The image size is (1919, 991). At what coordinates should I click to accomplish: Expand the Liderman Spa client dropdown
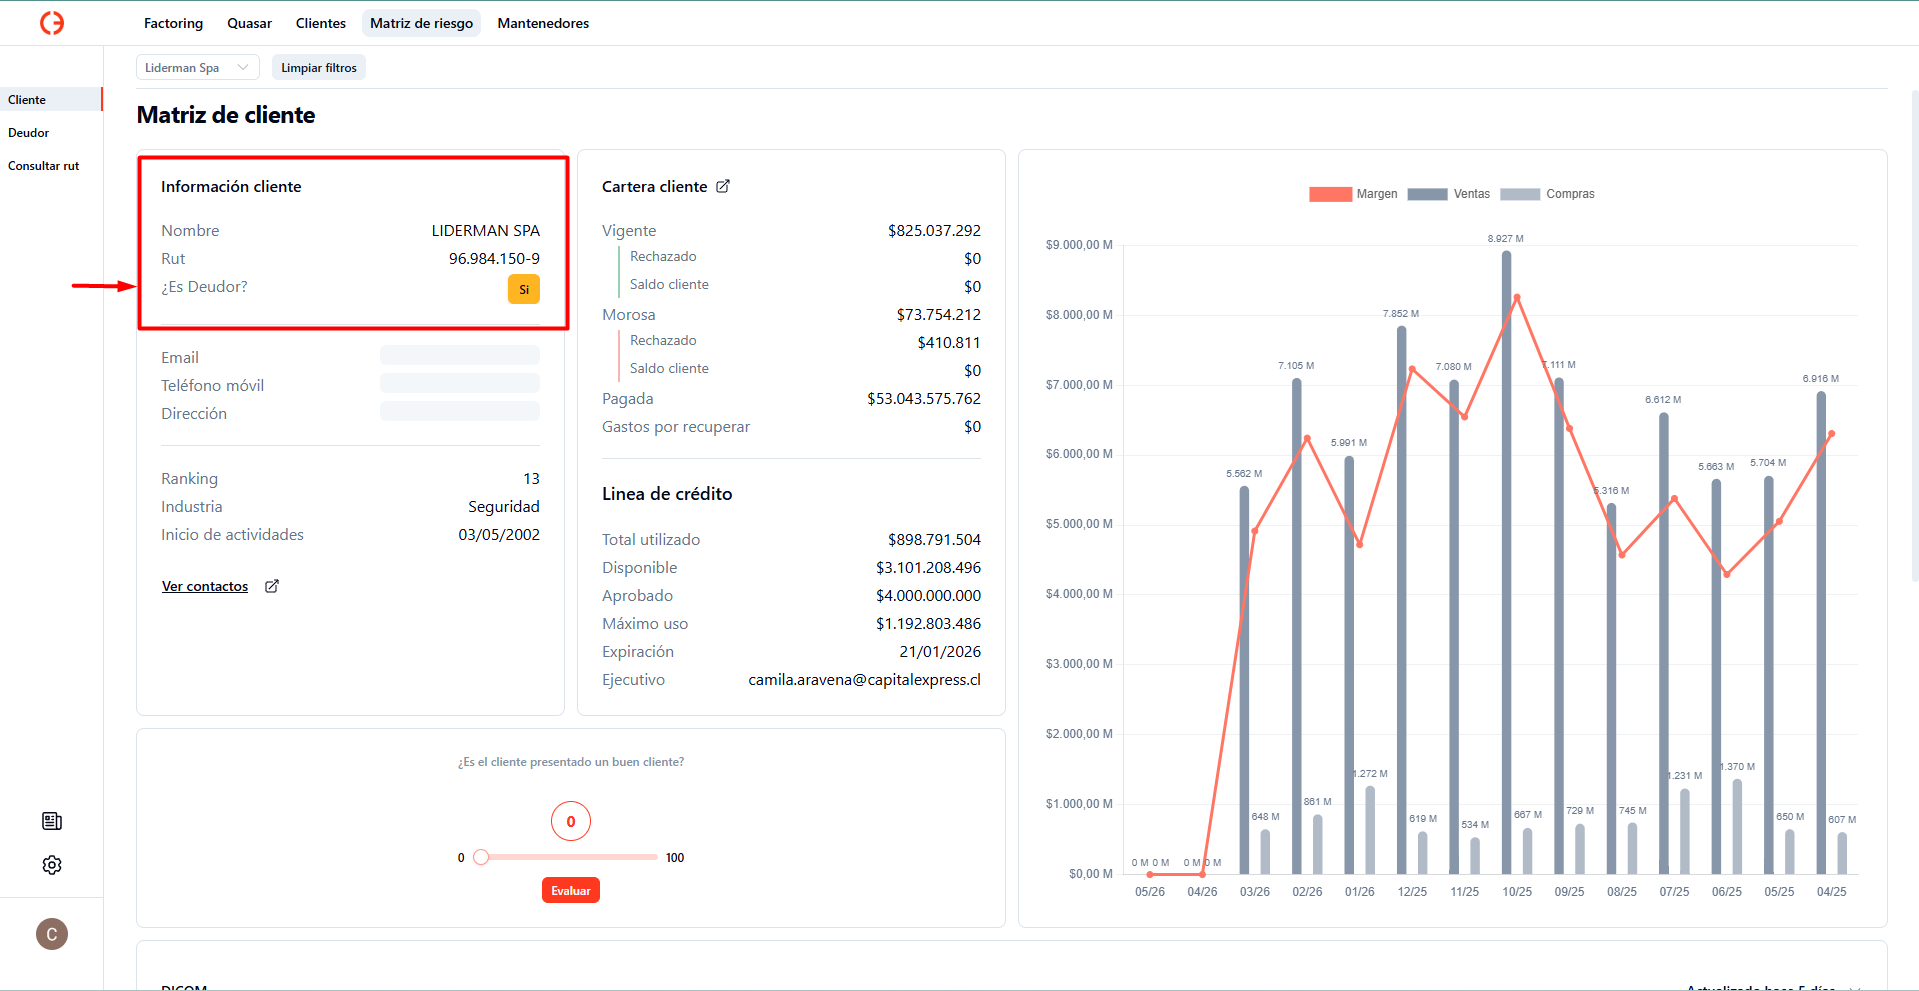[197, 68]
